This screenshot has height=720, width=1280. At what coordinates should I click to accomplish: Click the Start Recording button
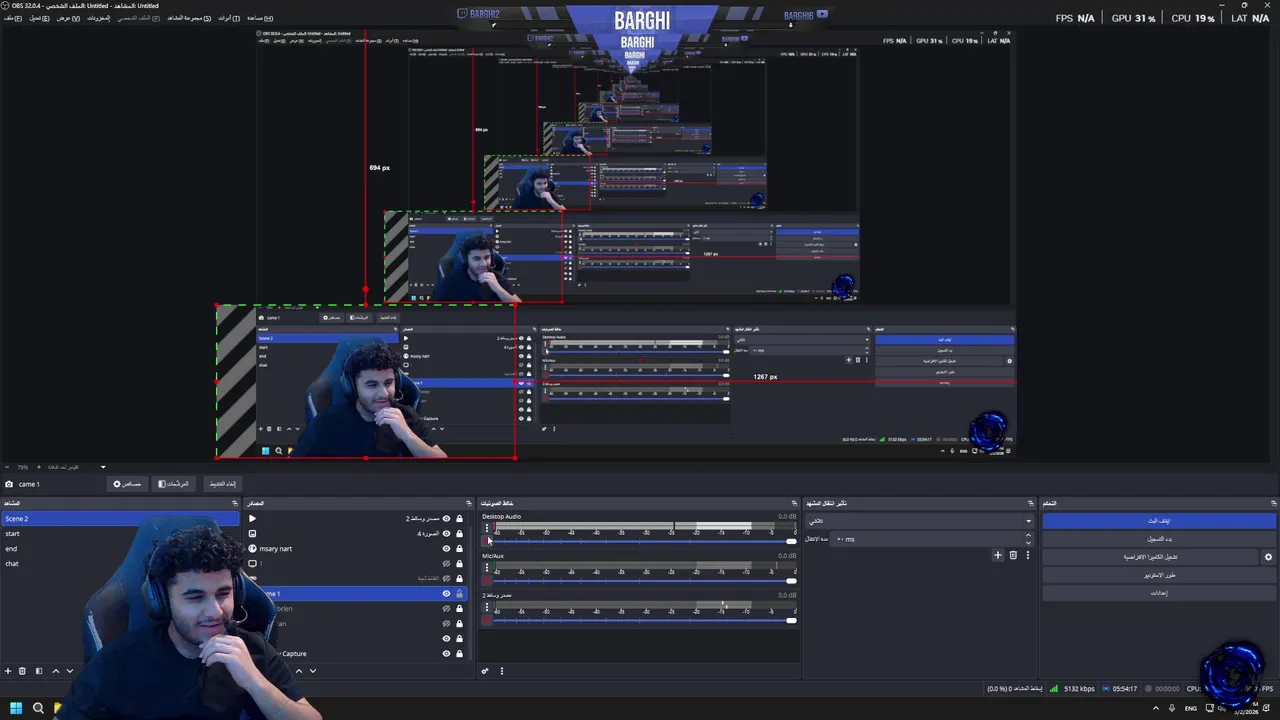point(1159,539)
